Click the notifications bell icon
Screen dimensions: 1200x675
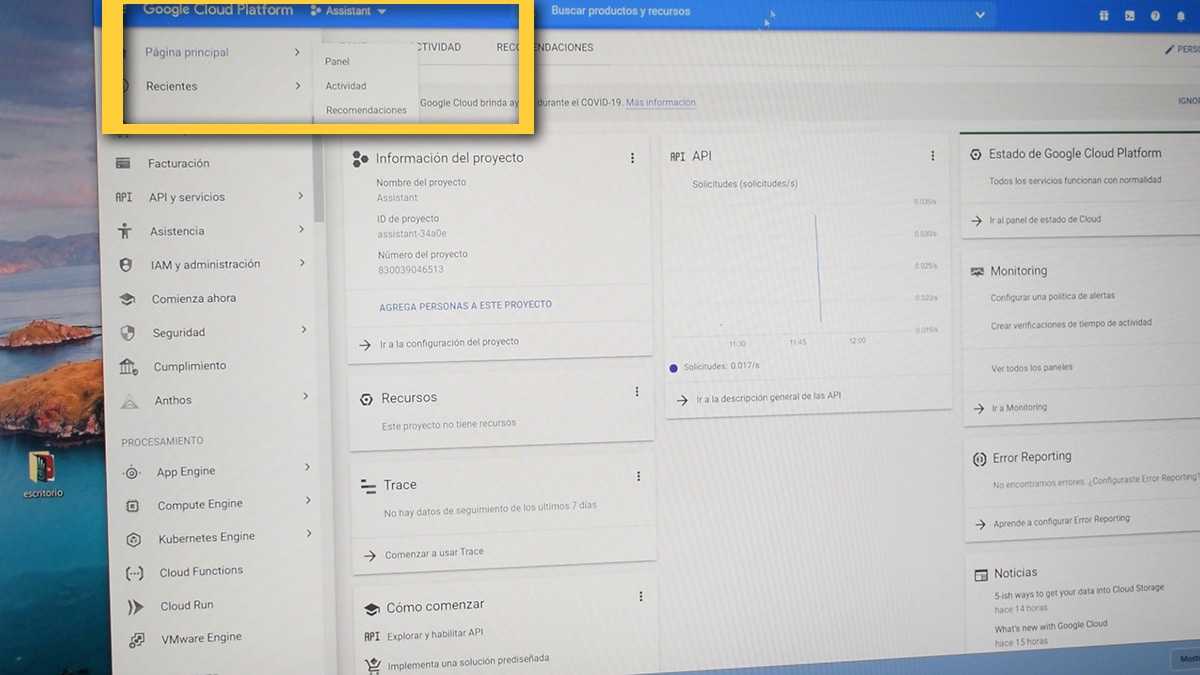1181,16
